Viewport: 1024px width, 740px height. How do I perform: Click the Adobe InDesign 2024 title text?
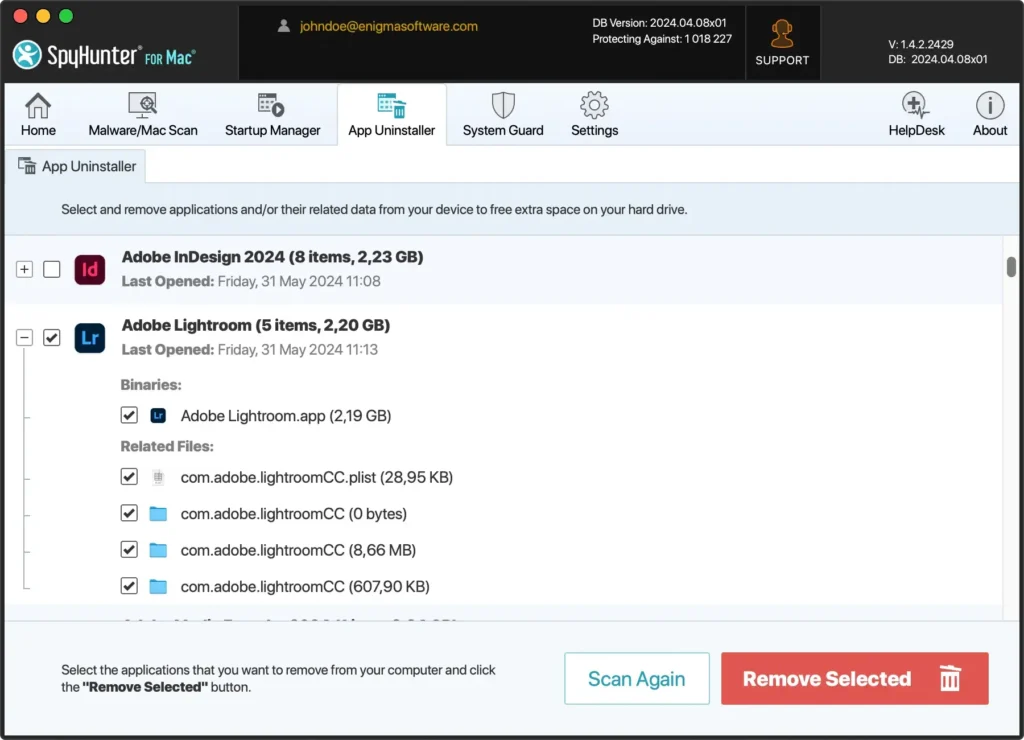(x=272, y=257)
